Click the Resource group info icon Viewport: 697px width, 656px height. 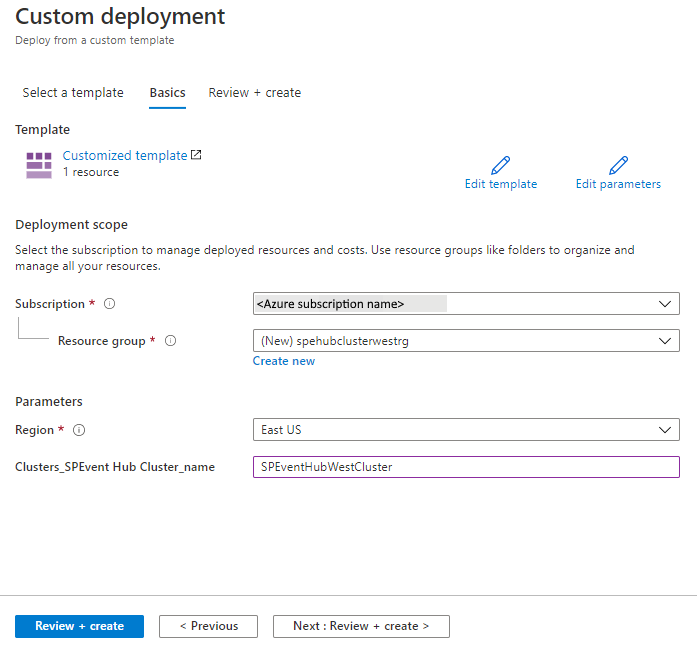click(x=170, y=341)
